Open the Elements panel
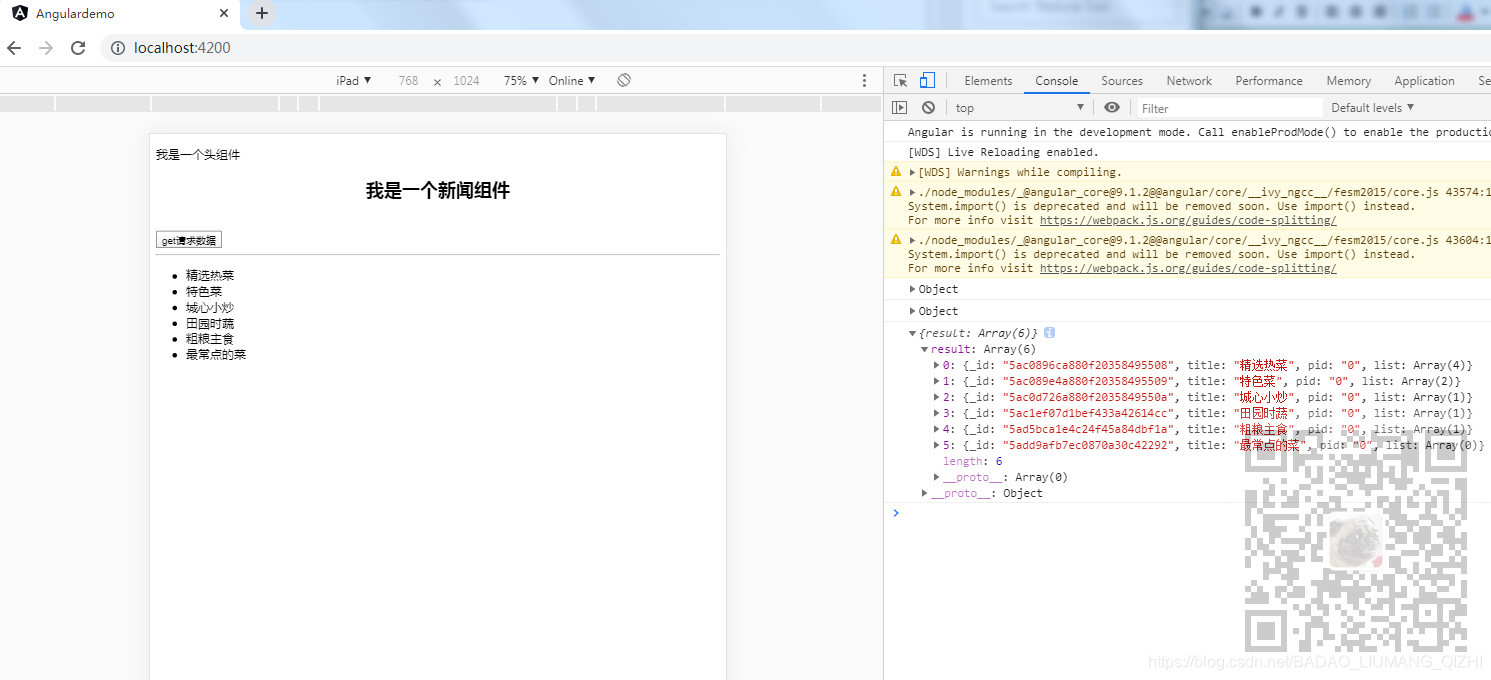This screenshot has height=680, width=1491. click(988, 80)
